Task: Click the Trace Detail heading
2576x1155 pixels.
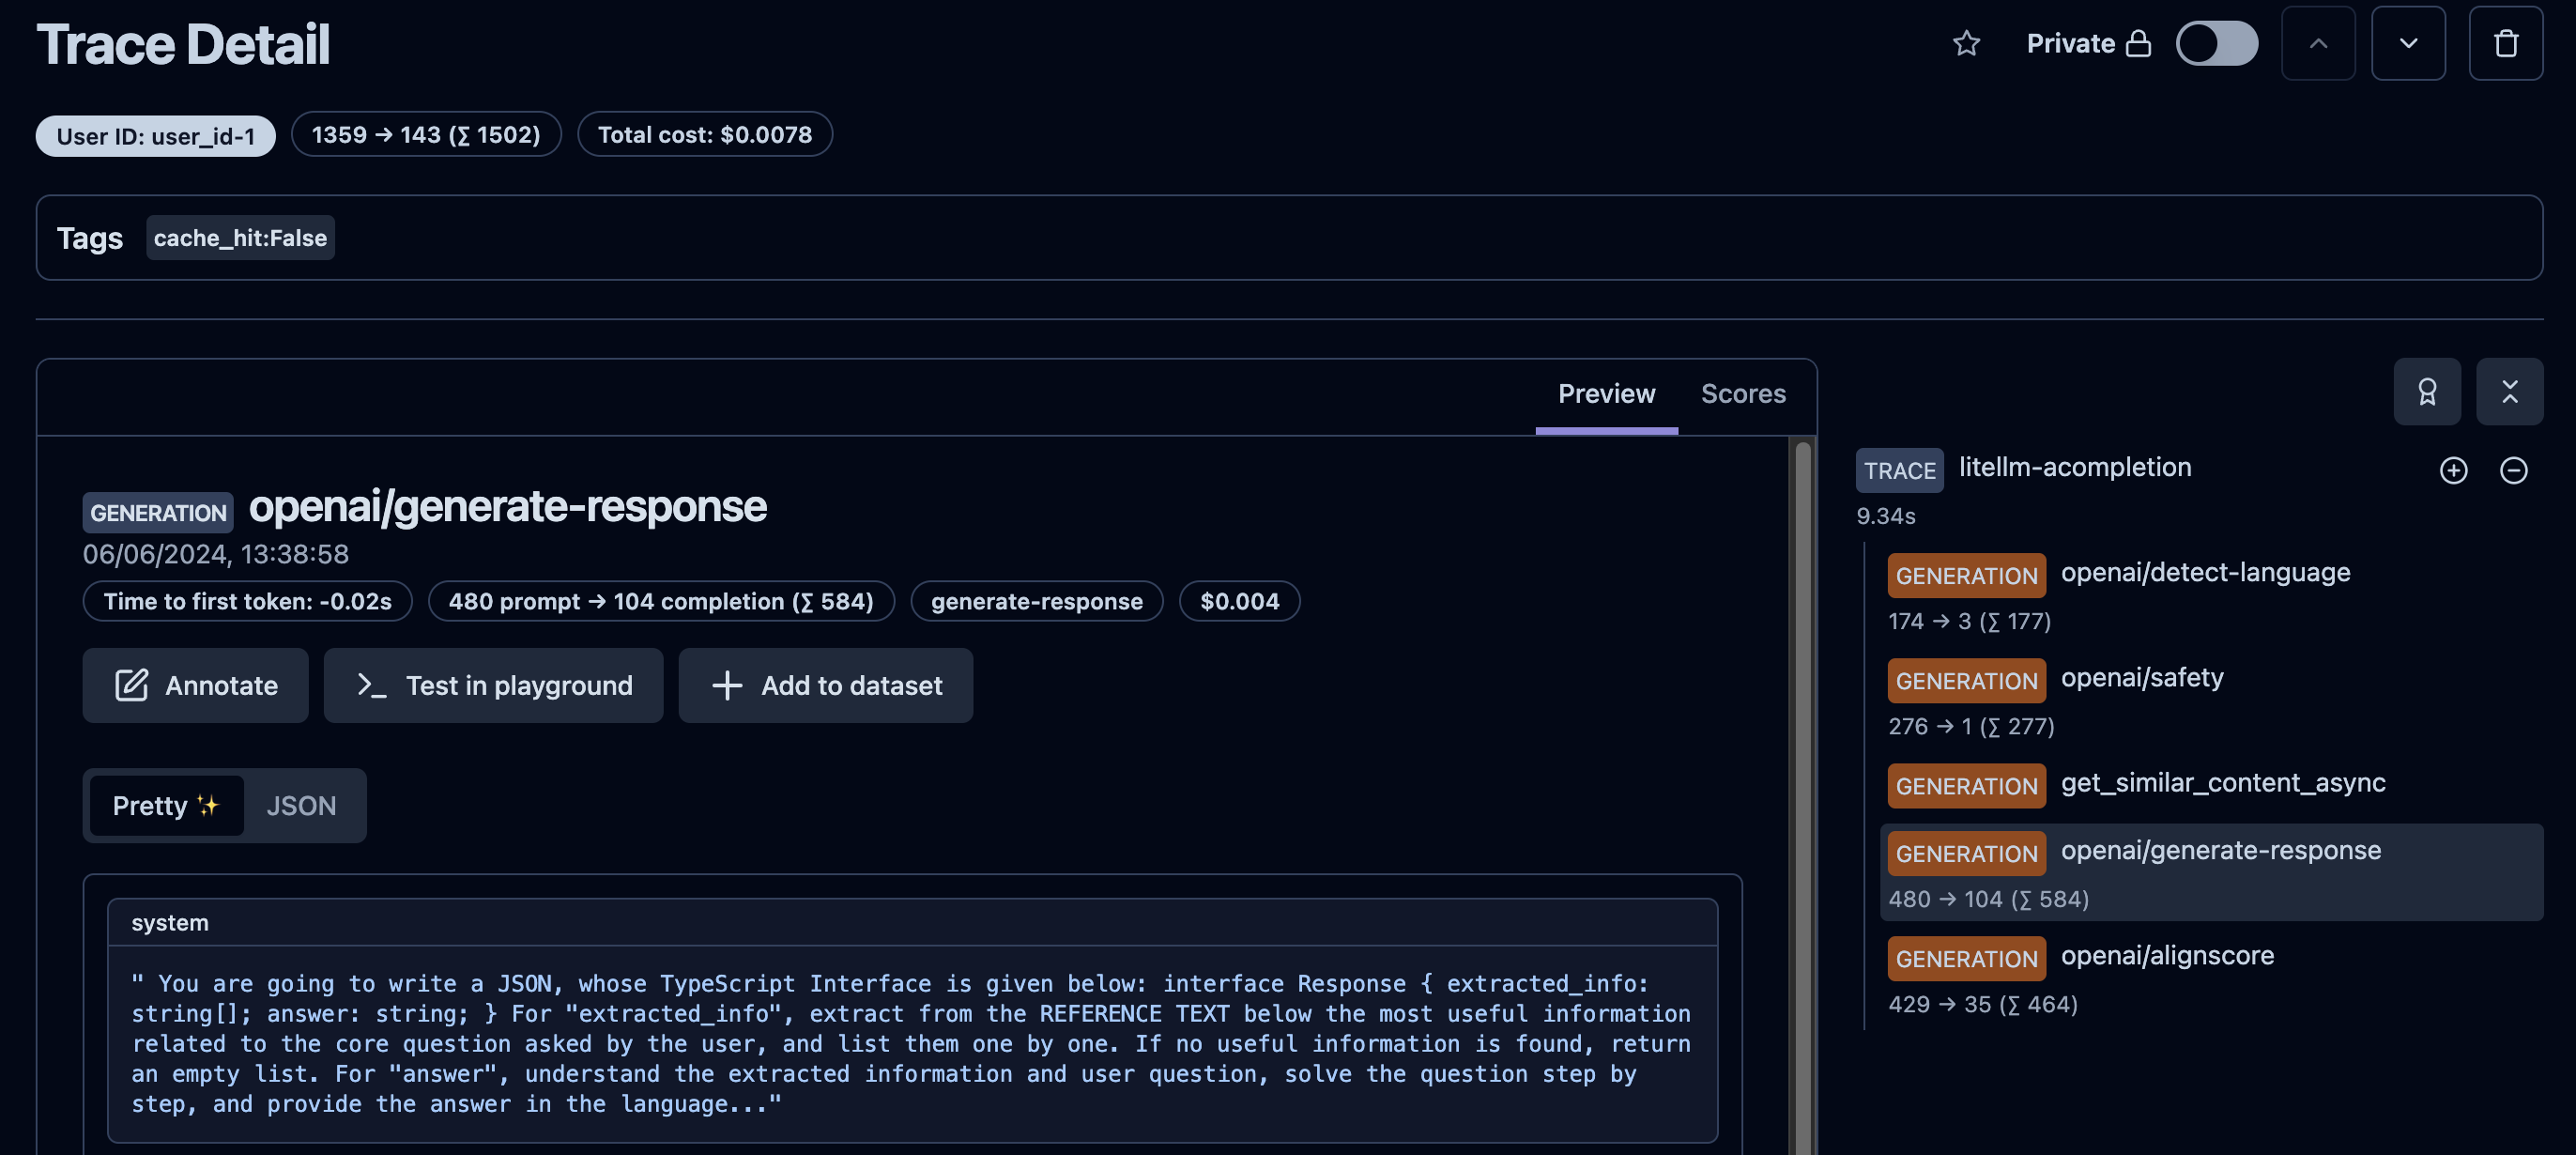Action: [x=183, y=45]
